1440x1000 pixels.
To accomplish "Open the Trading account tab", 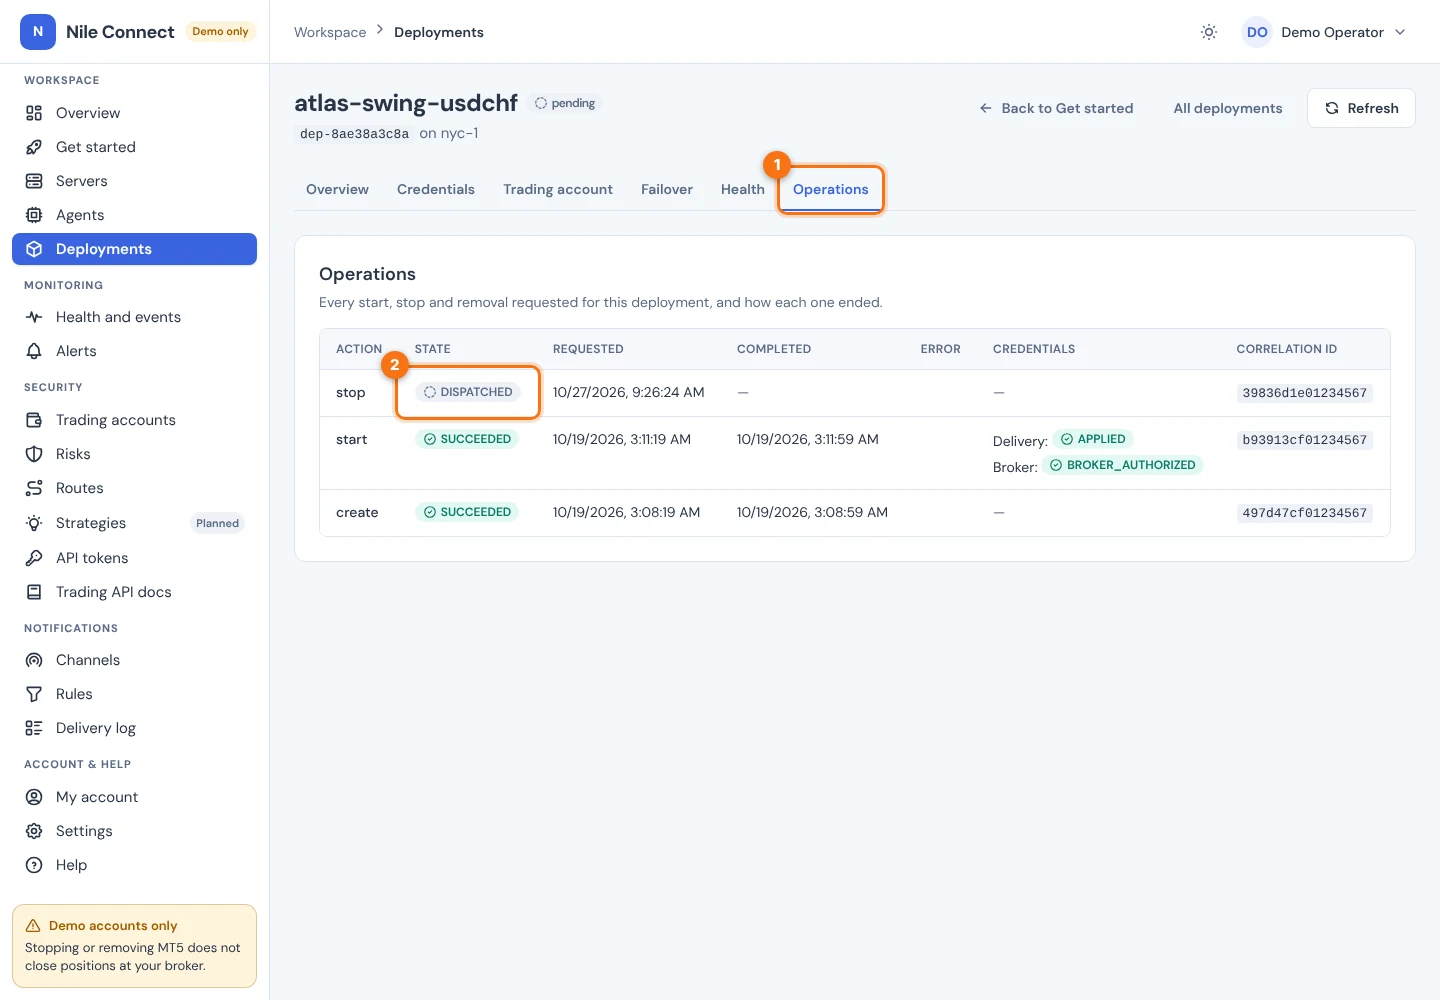I will click(x=558, y=189).
